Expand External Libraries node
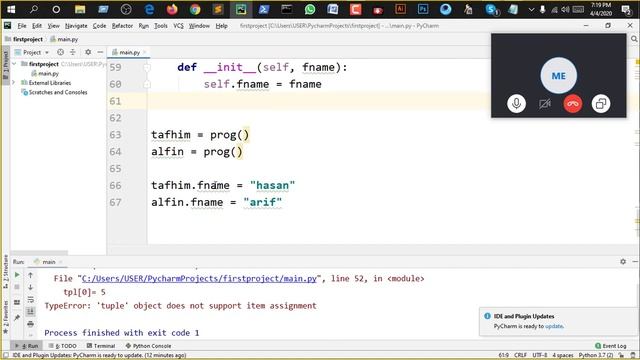640x360 pixels. pos(14,82)
